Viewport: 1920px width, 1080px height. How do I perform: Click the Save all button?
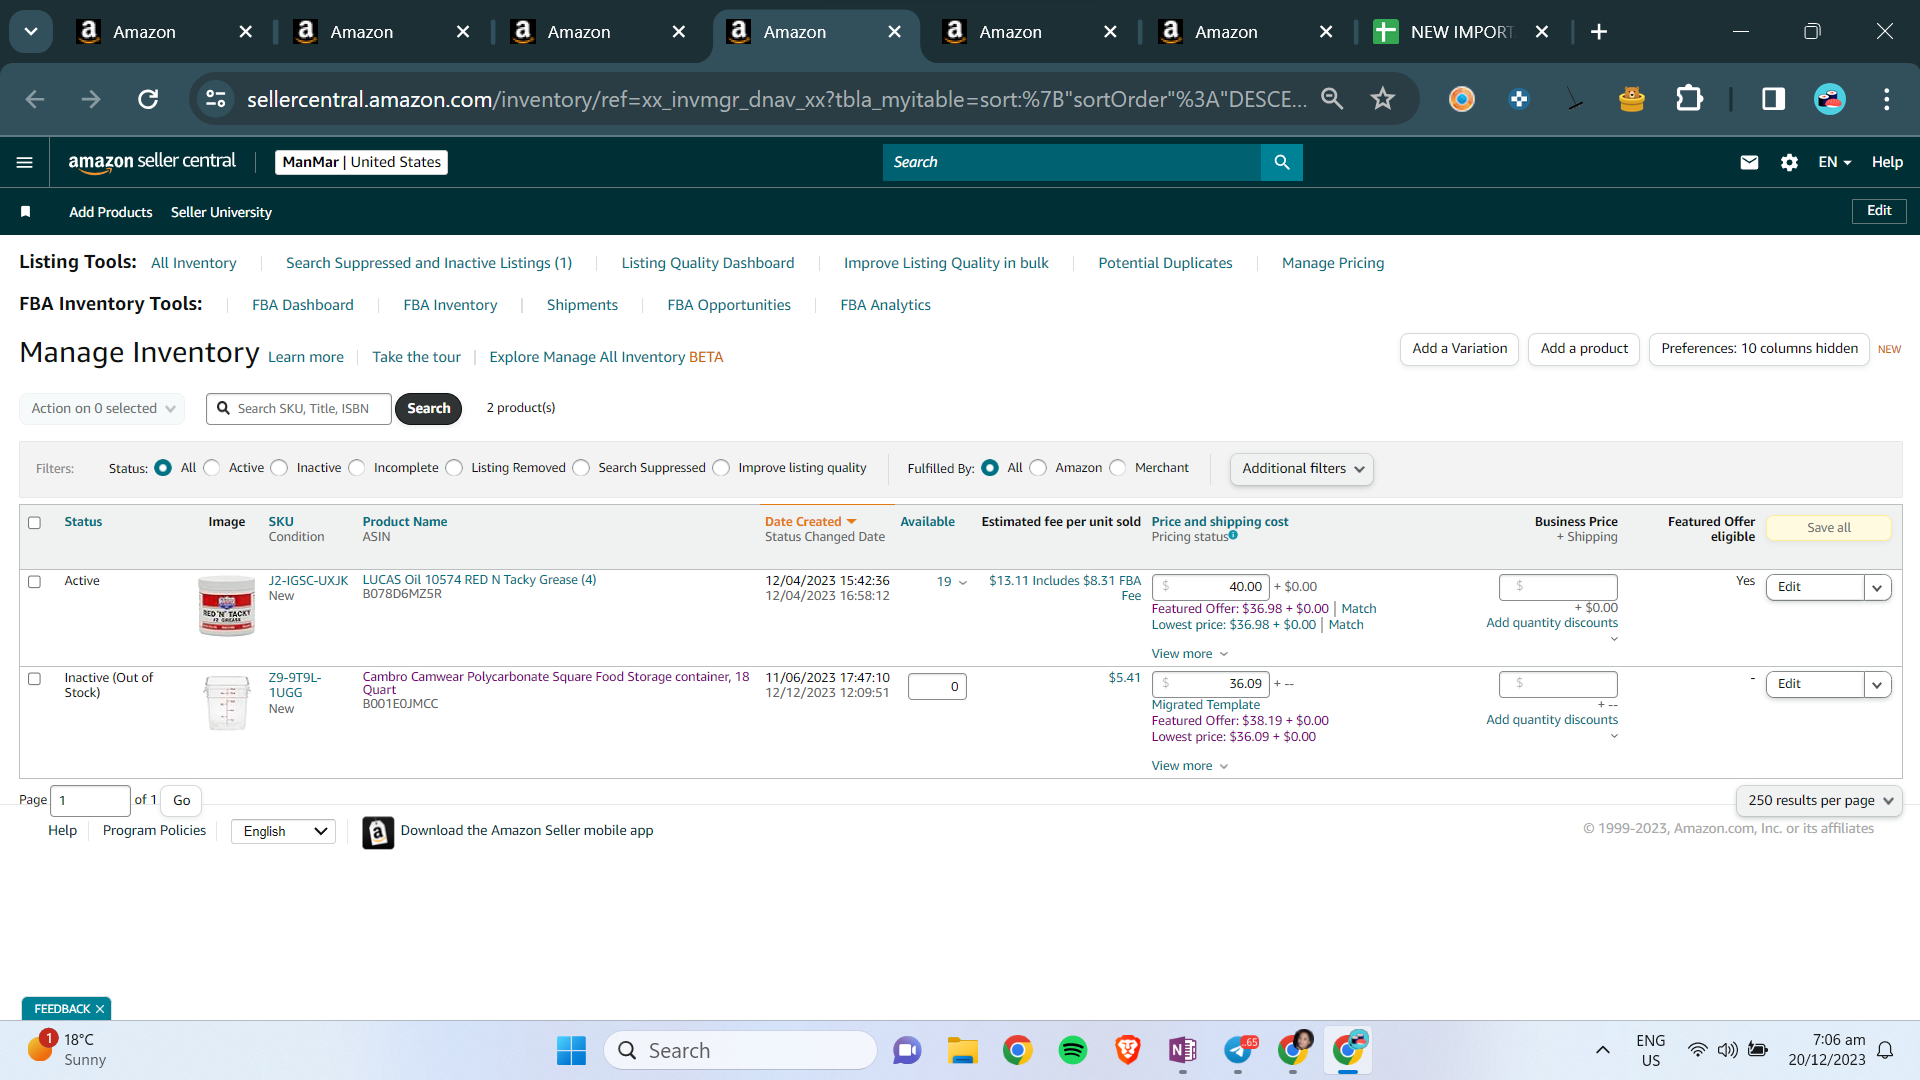(x=1829, y=528)
